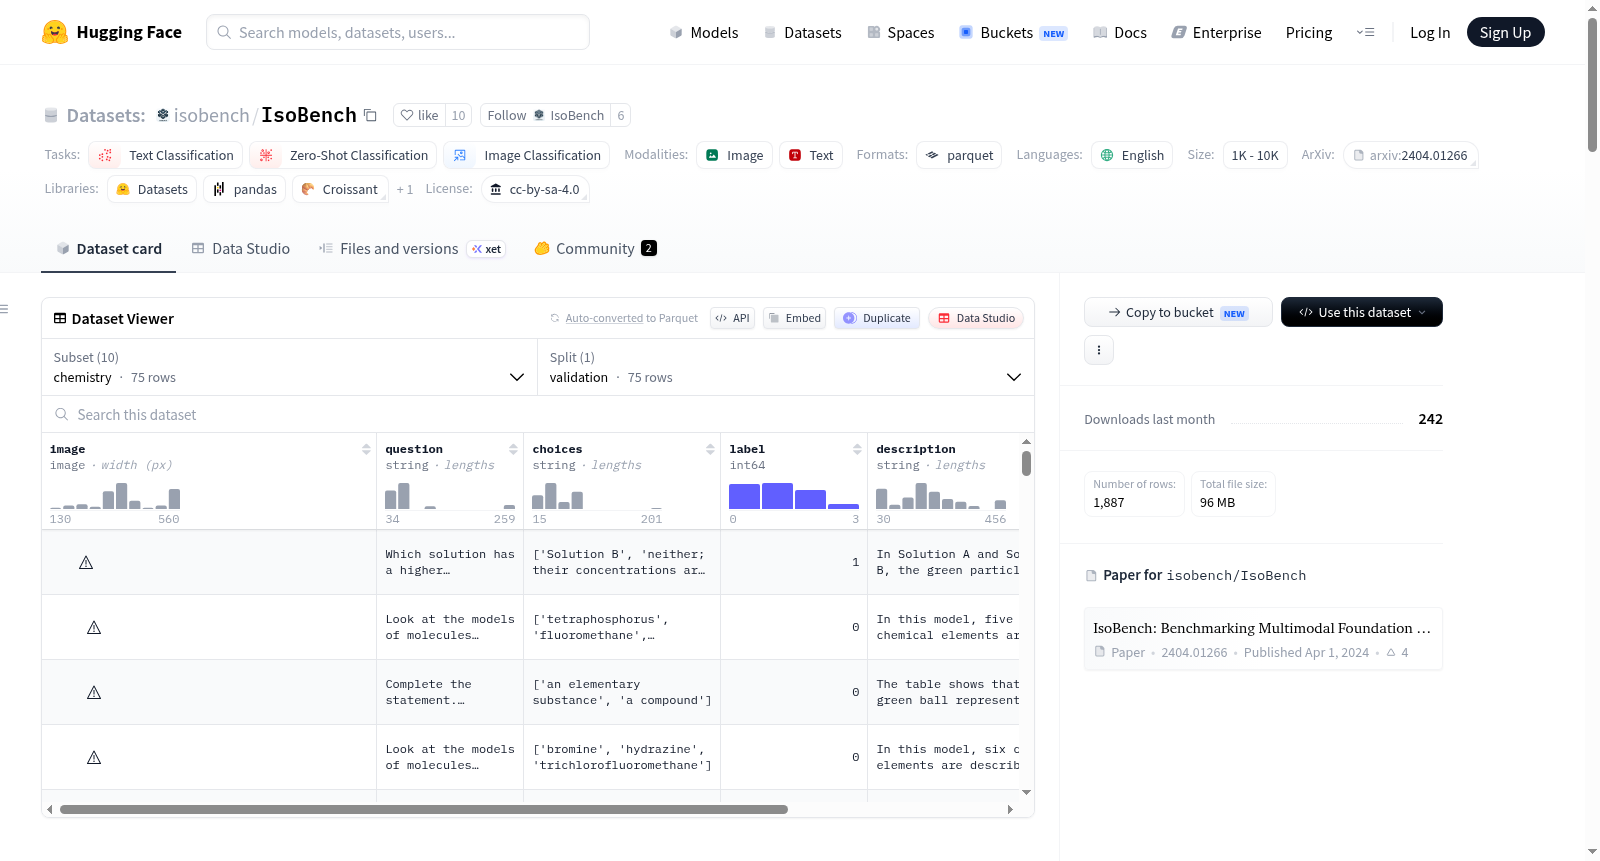1600x861 pixels.
Task: Click the Embed button
Action: pyautogui.click(x=794, y=318)
